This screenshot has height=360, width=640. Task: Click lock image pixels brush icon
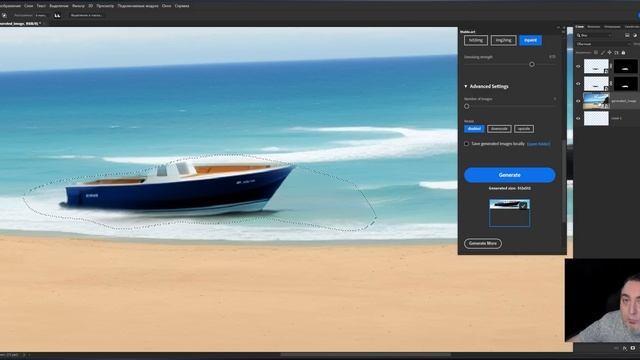(x=603, y=53)
